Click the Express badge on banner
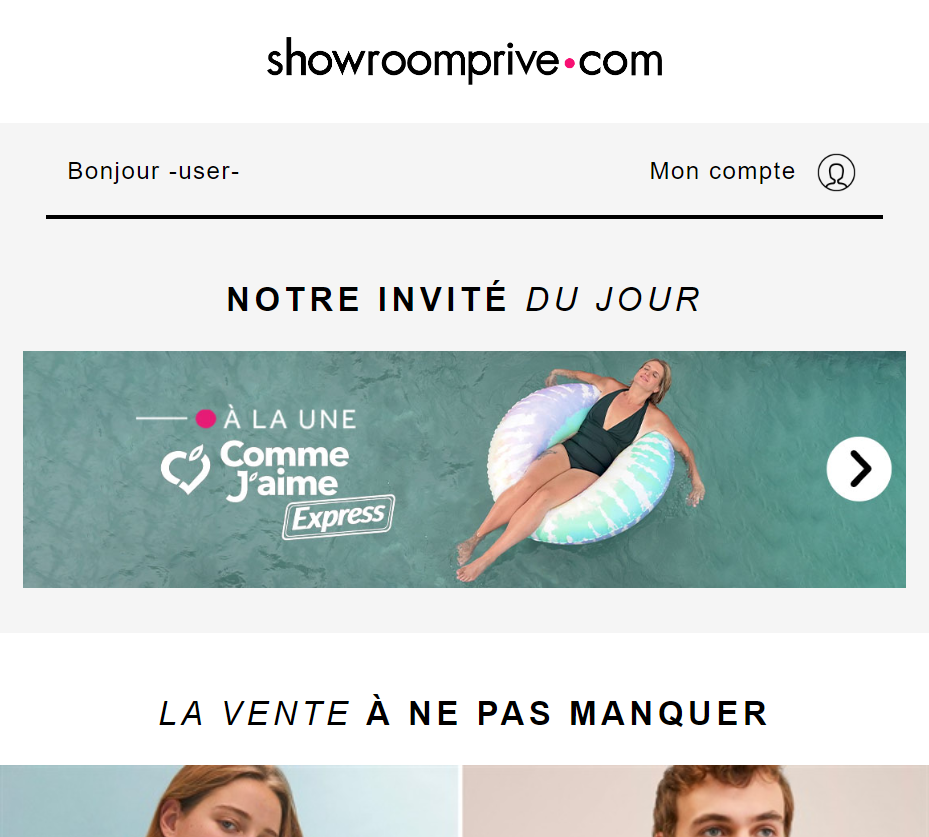The height and width of the screenshot is (837, 929). click(x=338, y=517)
